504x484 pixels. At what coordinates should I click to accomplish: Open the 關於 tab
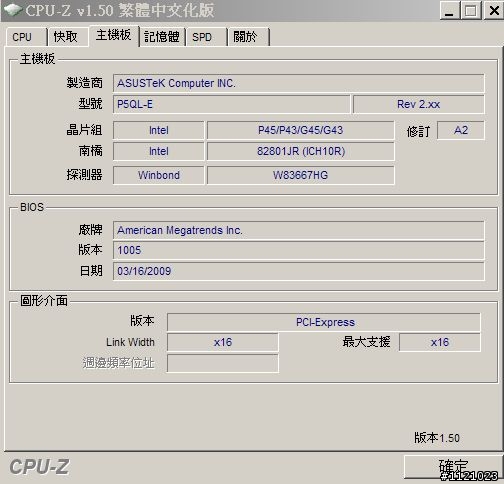click(248, 37)
